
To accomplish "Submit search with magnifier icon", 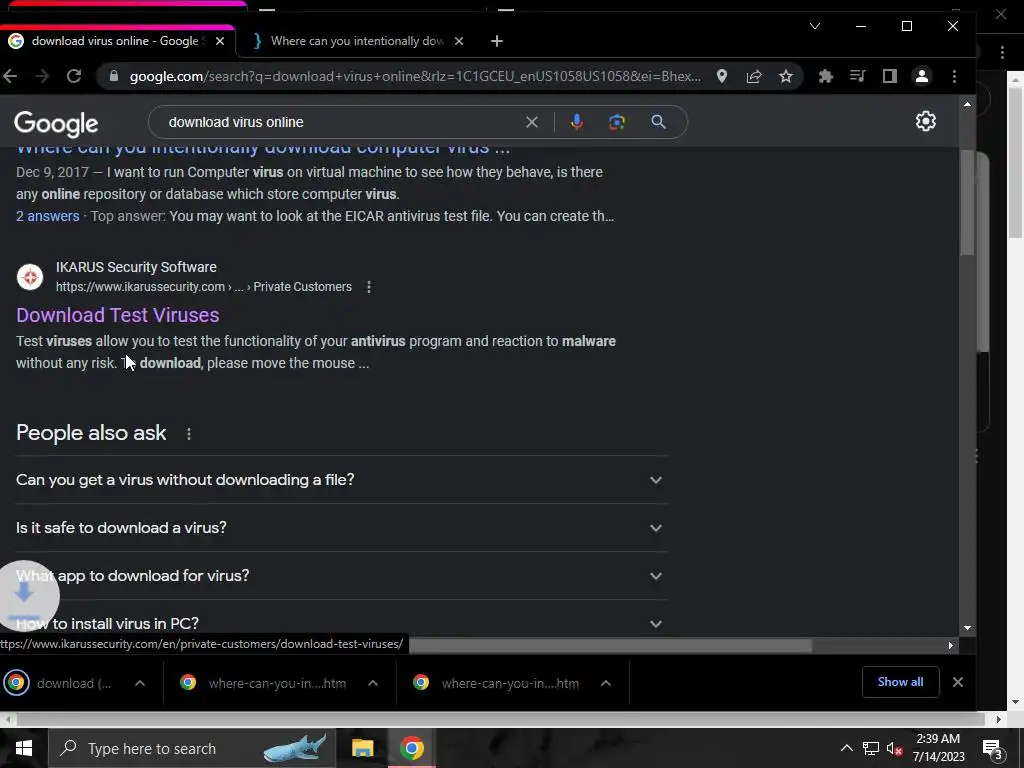I will pos(658,122).
